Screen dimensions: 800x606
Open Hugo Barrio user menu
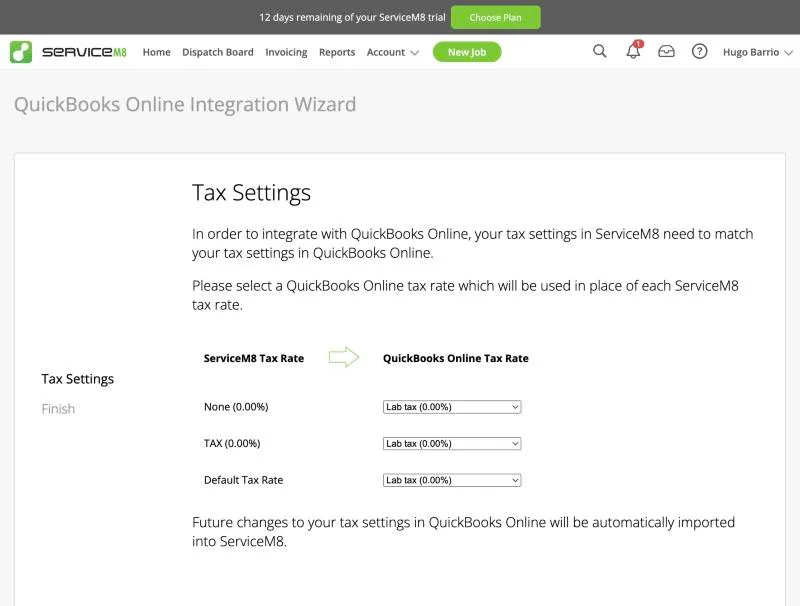(x=758, y=52)
